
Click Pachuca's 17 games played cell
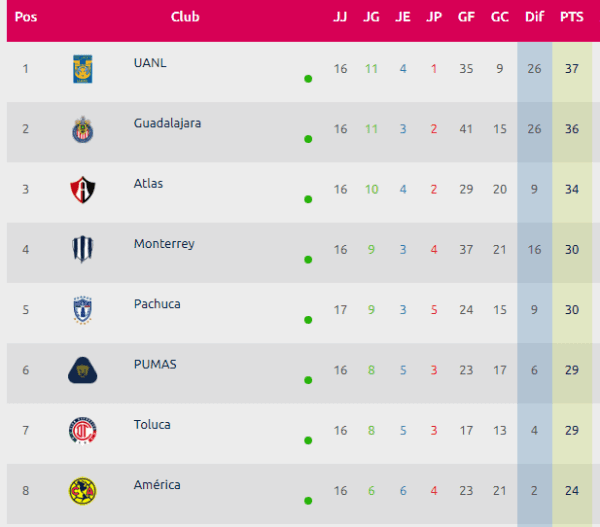click(x=340, y=310)
